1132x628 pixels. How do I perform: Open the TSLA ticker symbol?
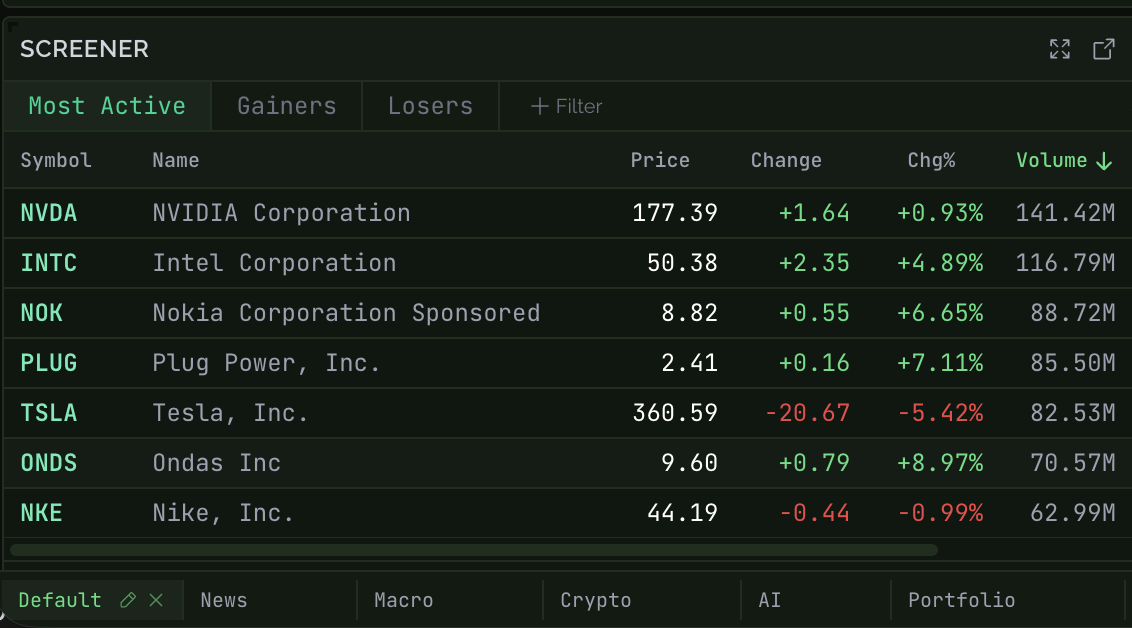click(x=49, y=413)
